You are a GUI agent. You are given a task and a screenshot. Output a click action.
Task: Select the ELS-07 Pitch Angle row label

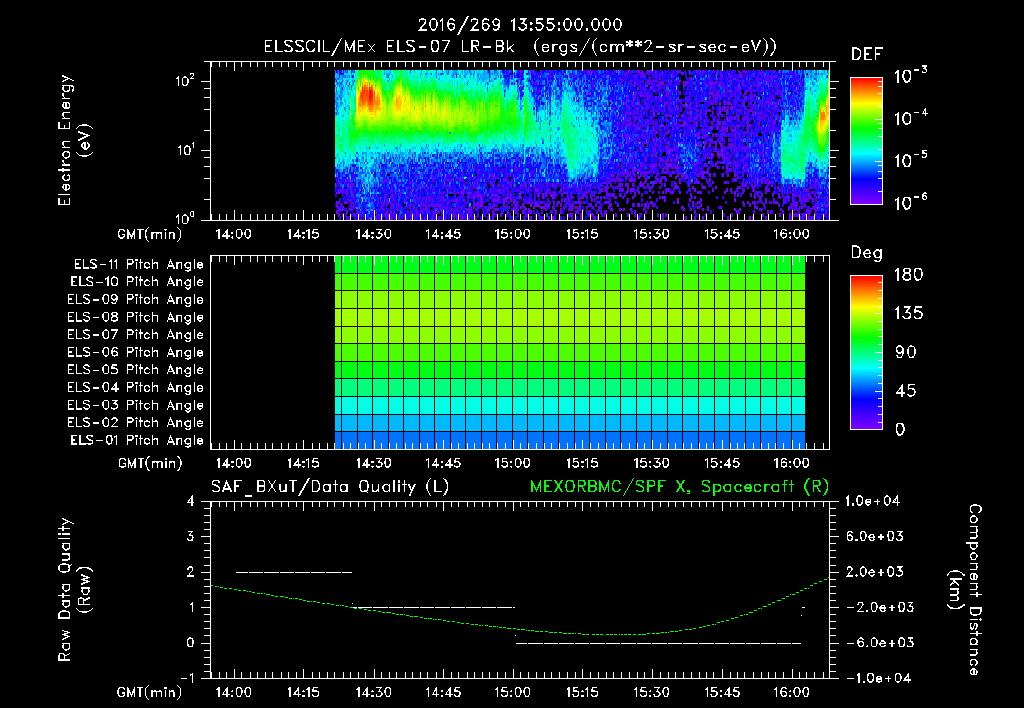(135, 334)
